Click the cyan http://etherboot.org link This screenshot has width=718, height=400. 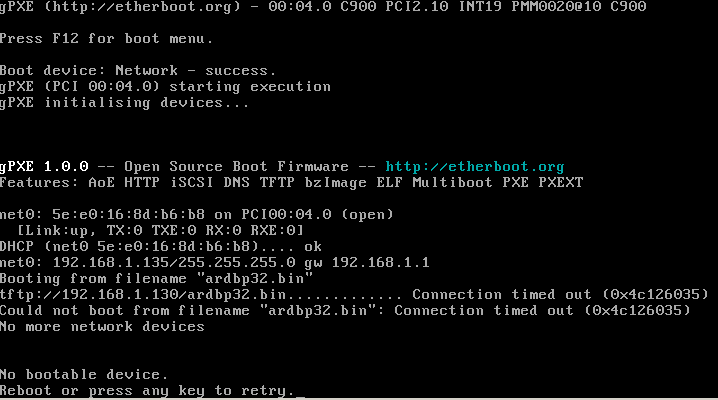coord(475,167)
